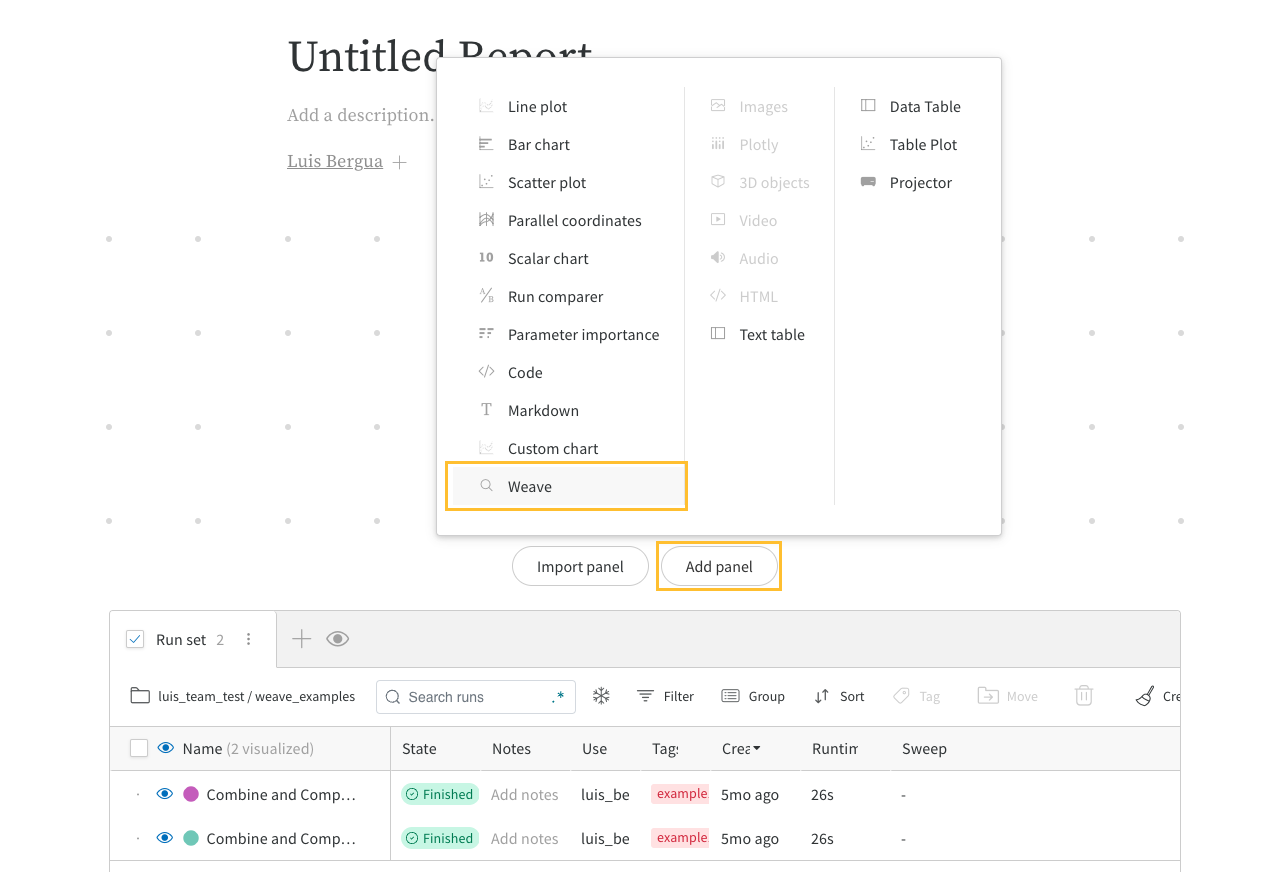Click the plus icon next to Luis Bergua
Screen dimensions: 1262x872
coord(399,162)
